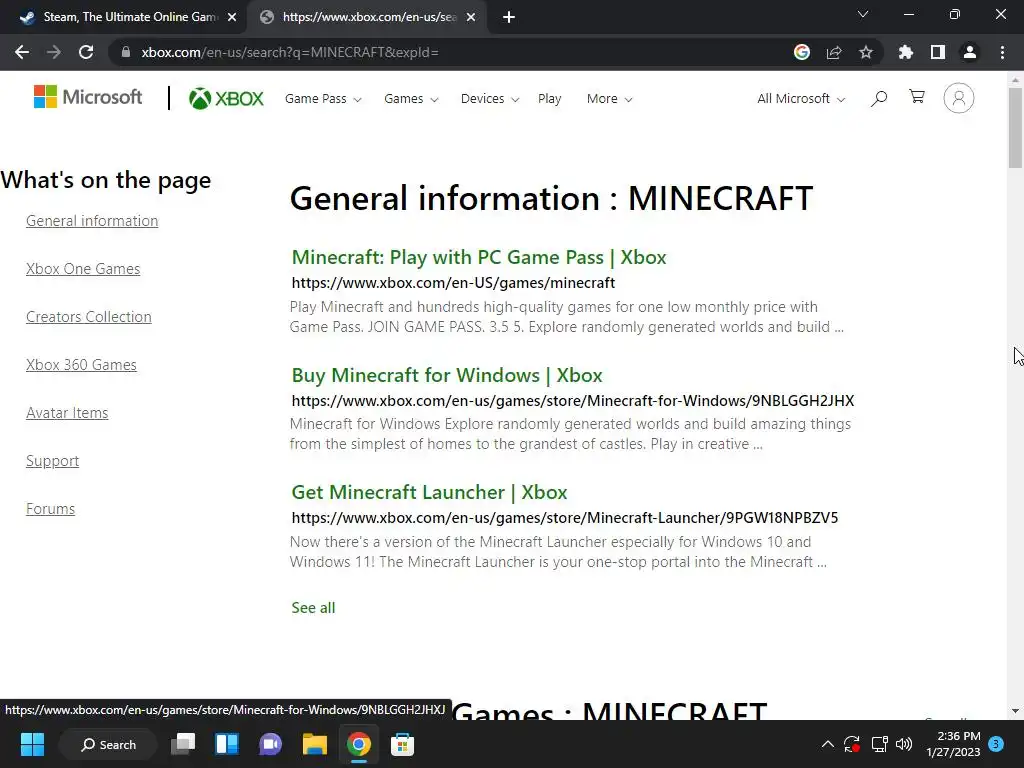Open the Chat taskbar icon

click(x=270, y=744)
